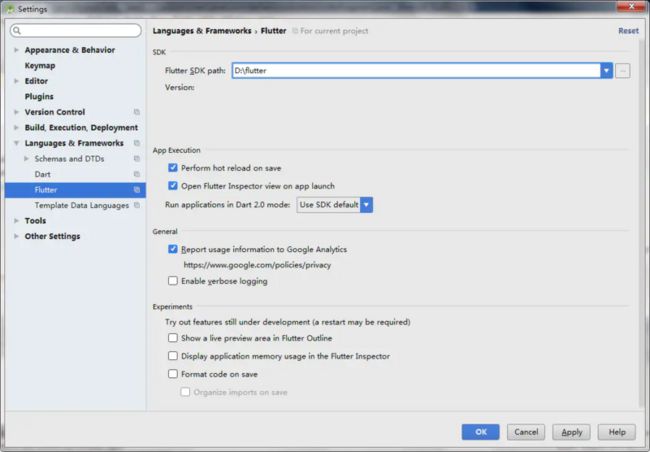This screenshot has width=650, height=452.
Task: Click the project-level icon beside Version Control
Action: [x=137, y=112]
